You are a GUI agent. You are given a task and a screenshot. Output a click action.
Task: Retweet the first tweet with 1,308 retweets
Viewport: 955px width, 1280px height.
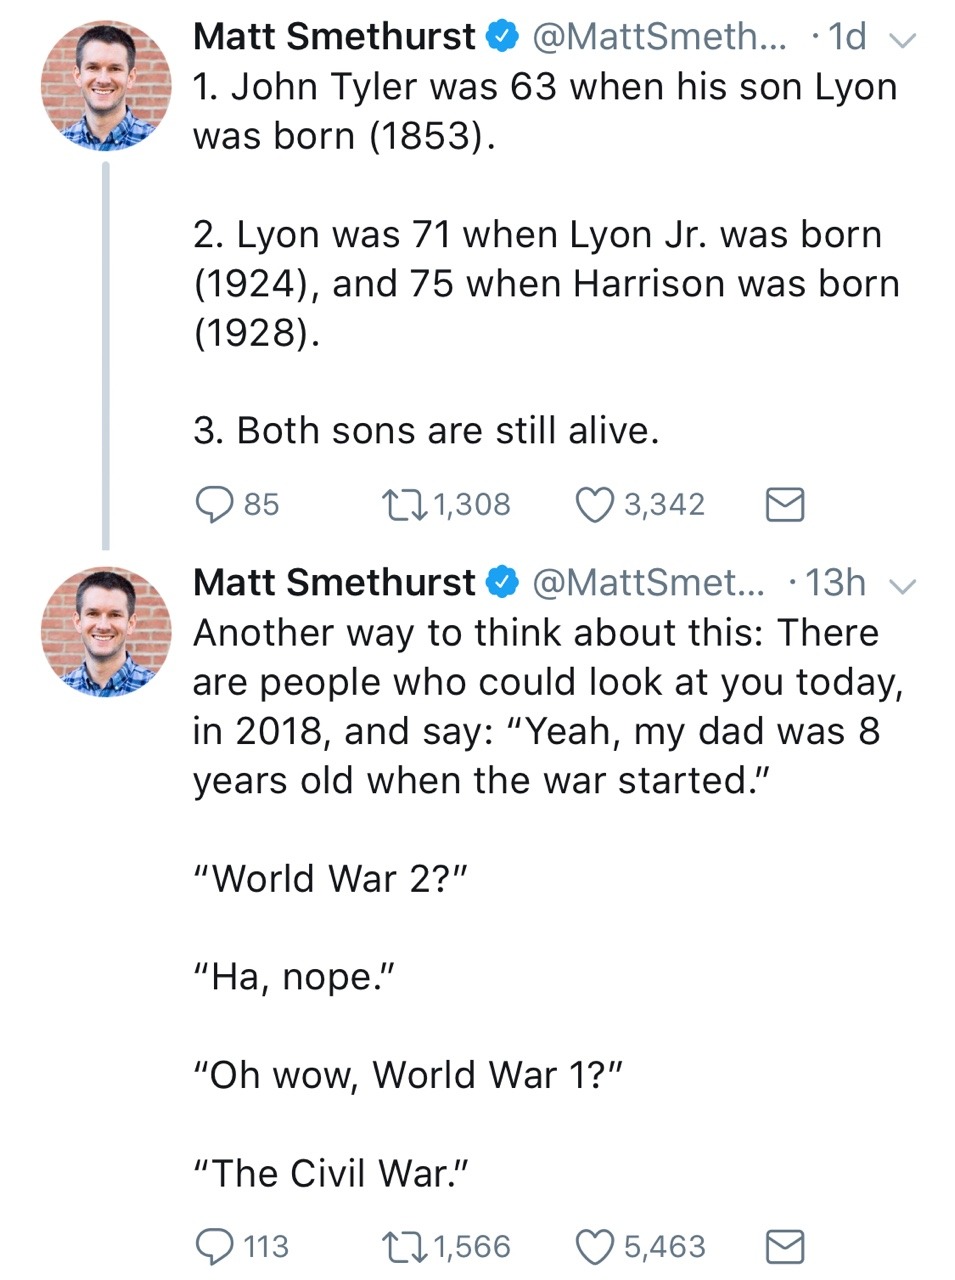(405, 504)
